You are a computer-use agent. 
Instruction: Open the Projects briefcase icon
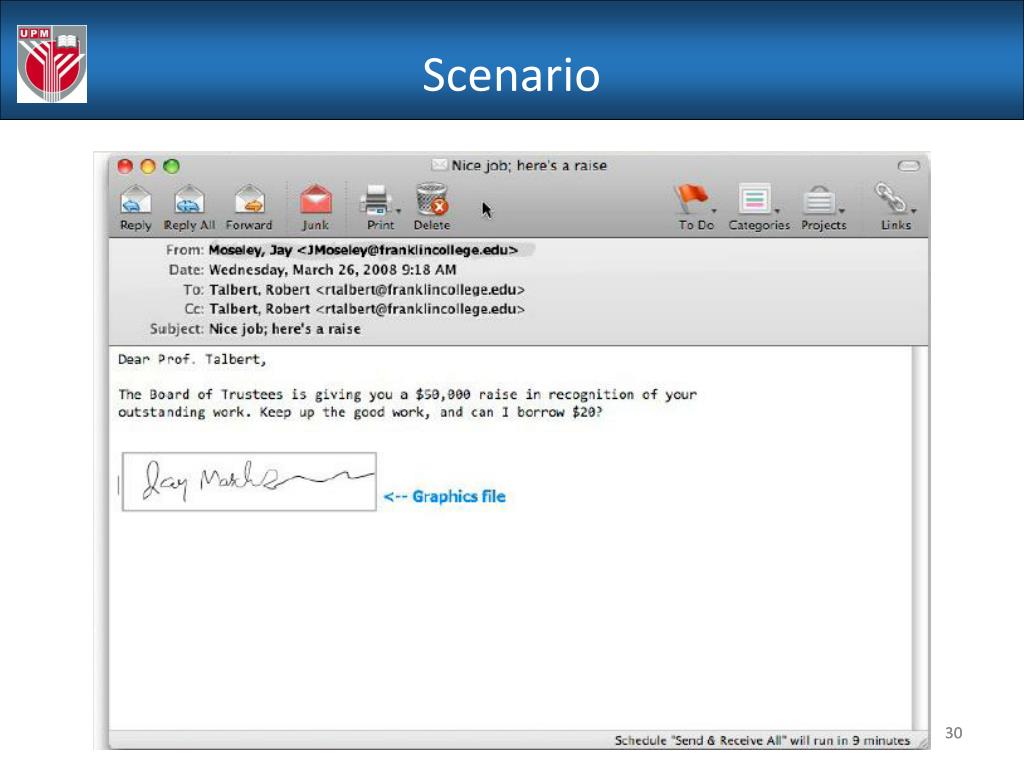(x=819, y=199)
